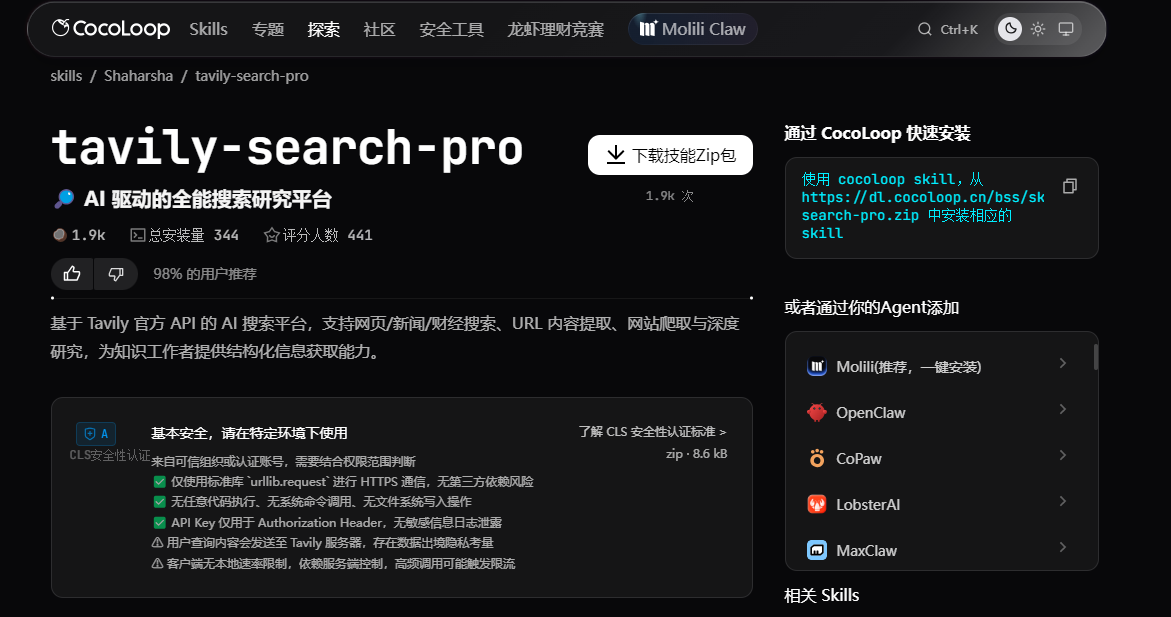Open the 专题 menu item
Screen dimensions: 1171x617
[268, 29]
